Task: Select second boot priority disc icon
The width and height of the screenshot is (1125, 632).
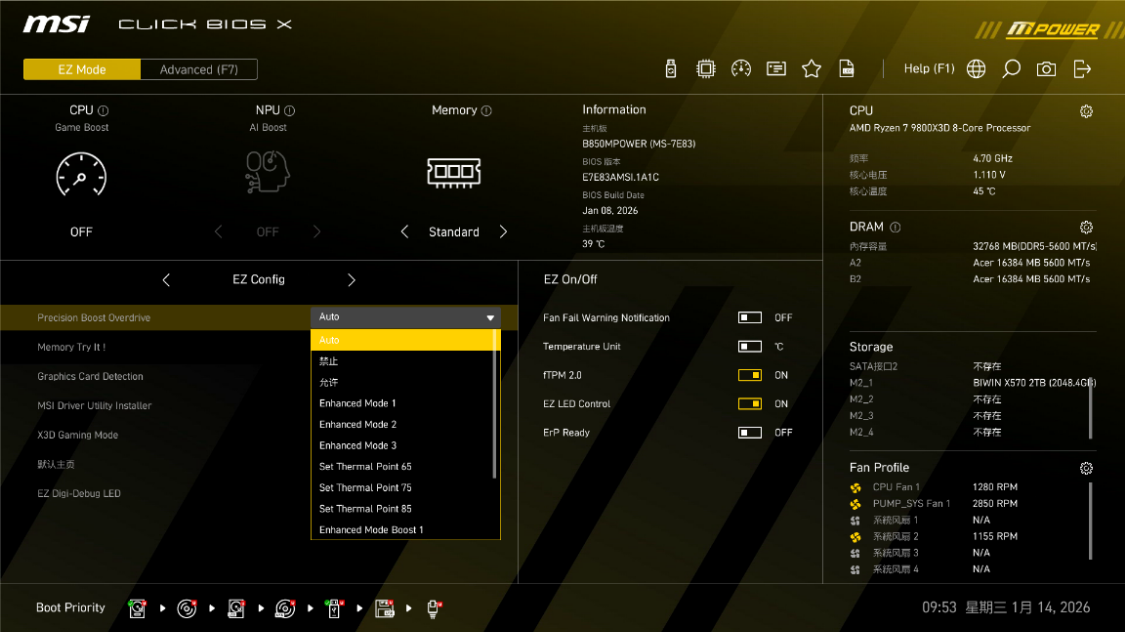Action: [187, 608]
